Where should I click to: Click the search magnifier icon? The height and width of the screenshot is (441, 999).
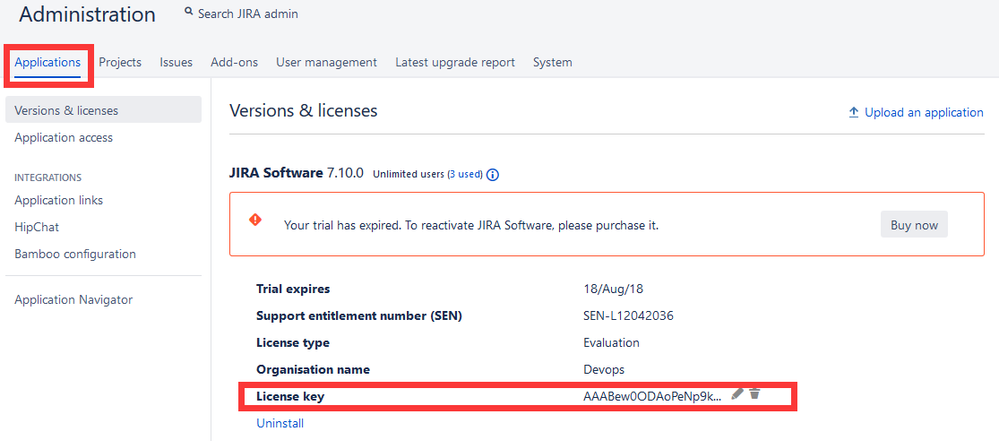189,12
